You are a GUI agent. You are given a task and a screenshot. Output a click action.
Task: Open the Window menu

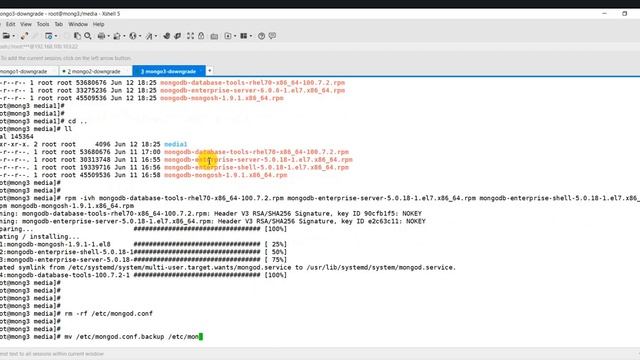click(x=78, y=24)
